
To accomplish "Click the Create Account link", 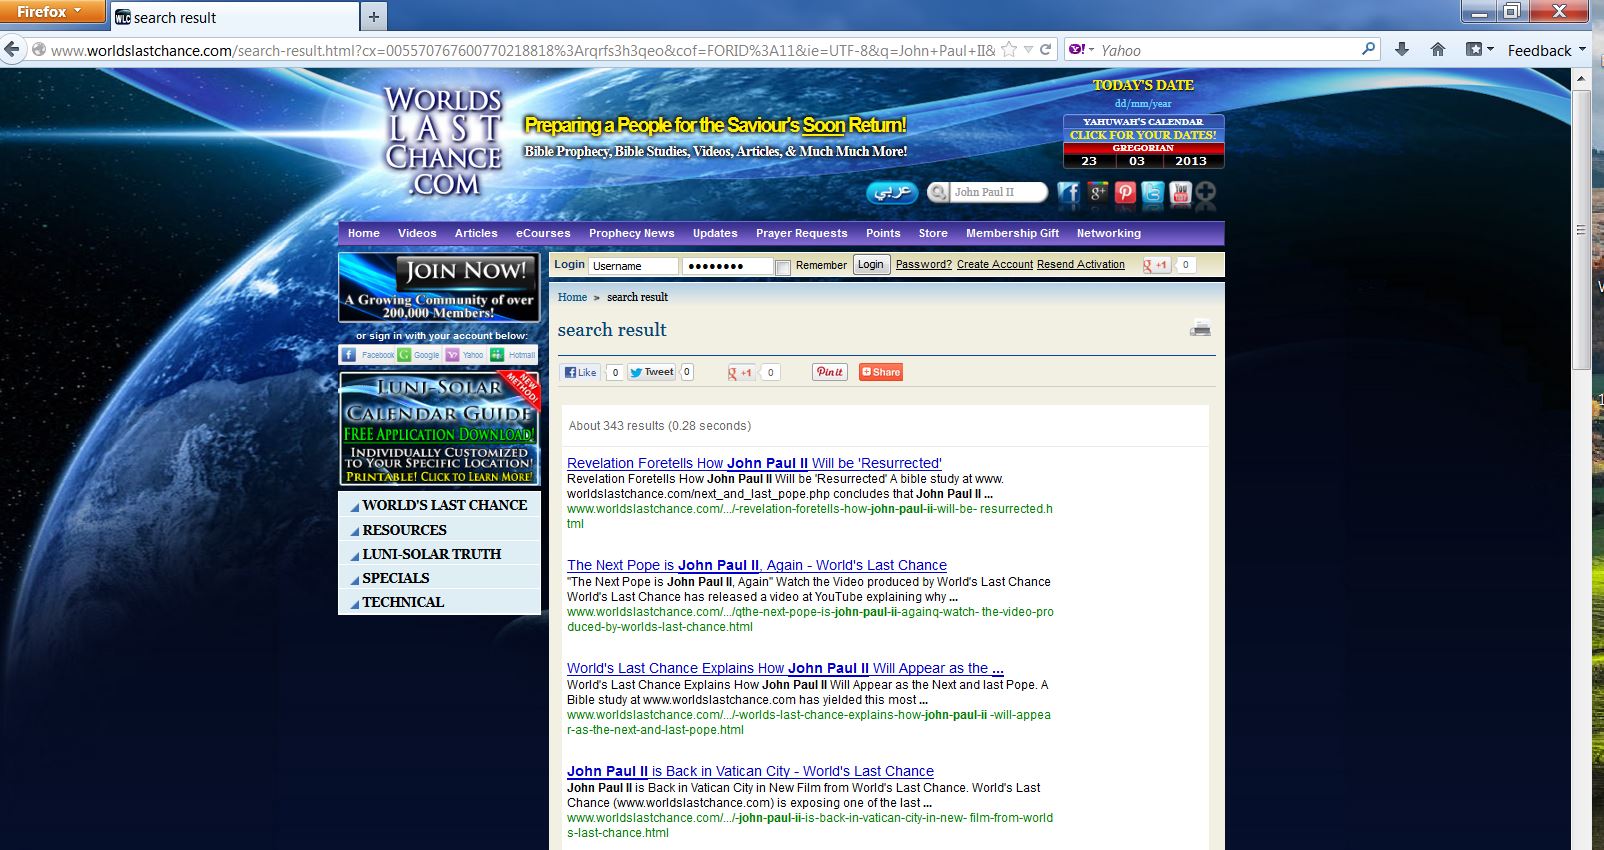I will tap(995, 265).
